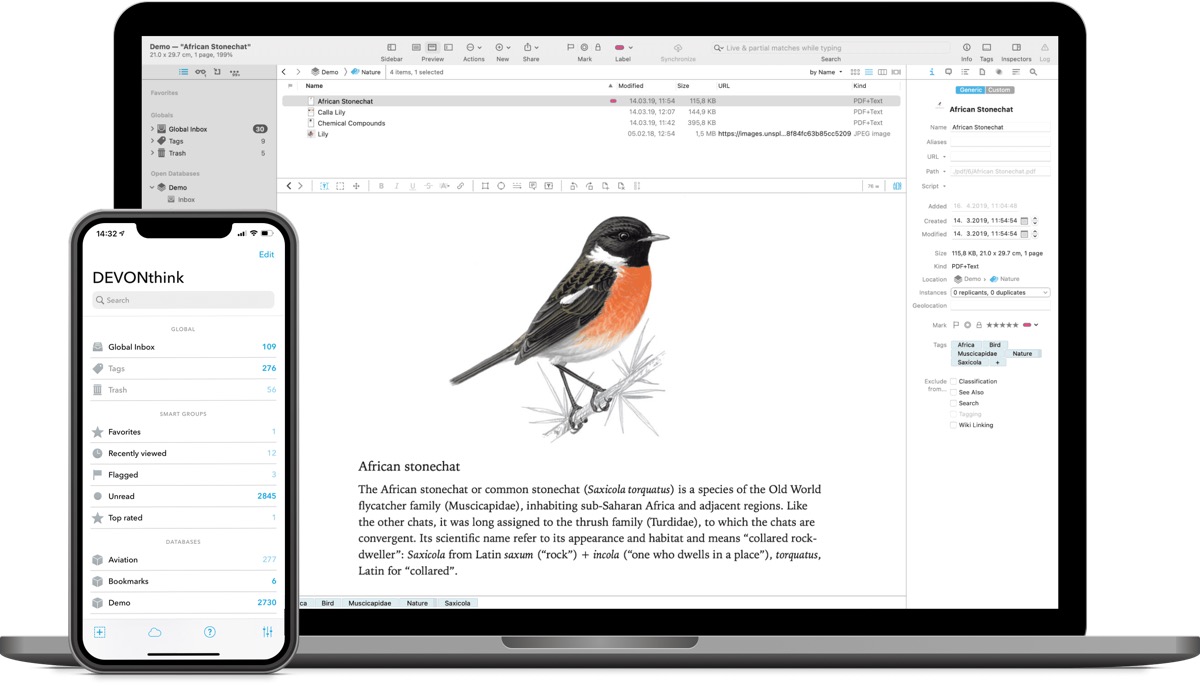Click the Tags icon in the toolbar
Screen dimensions: 1200x686
point(986,47)
